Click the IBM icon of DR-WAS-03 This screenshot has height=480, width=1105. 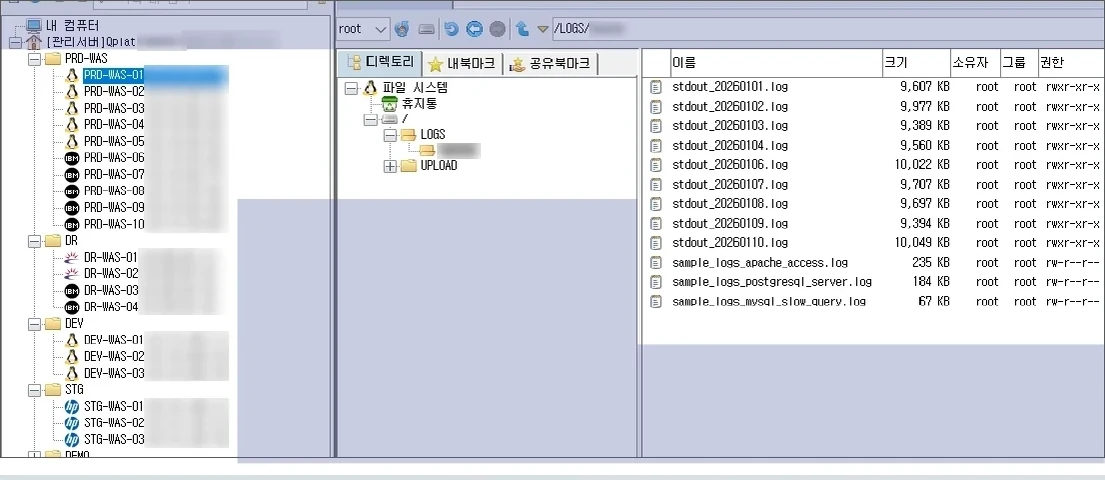[71, 290]
